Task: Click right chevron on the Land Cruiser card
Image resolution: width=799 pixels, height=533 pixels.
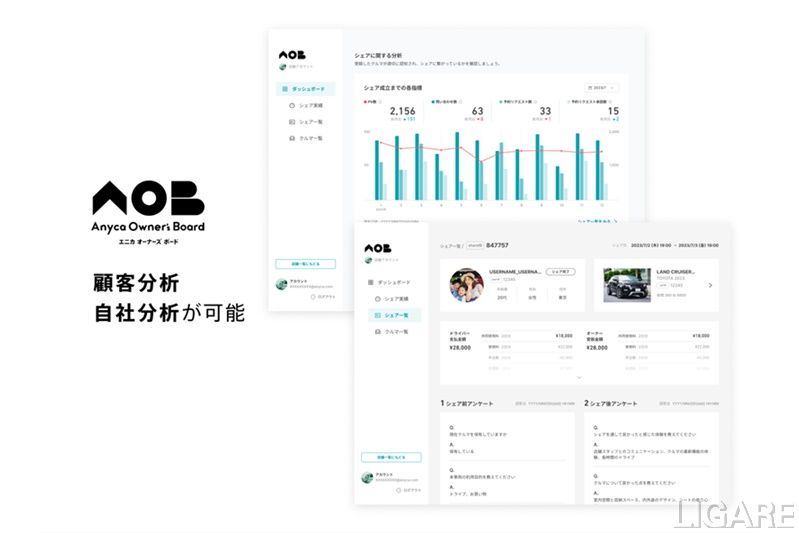Action: click(x=710, y=285)
